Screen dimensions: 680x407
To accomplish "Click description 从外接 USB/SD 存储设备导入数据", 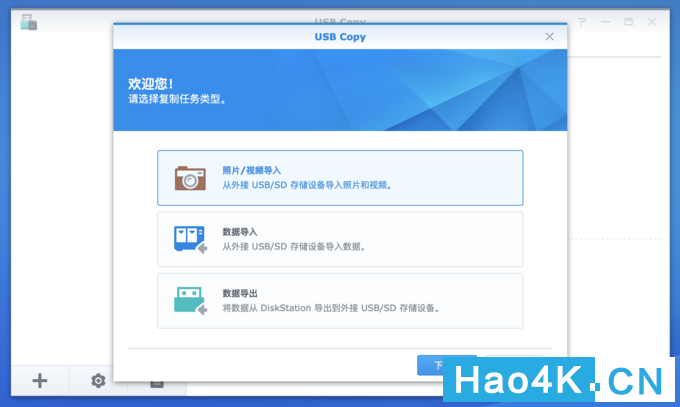I will click(294, 247).
